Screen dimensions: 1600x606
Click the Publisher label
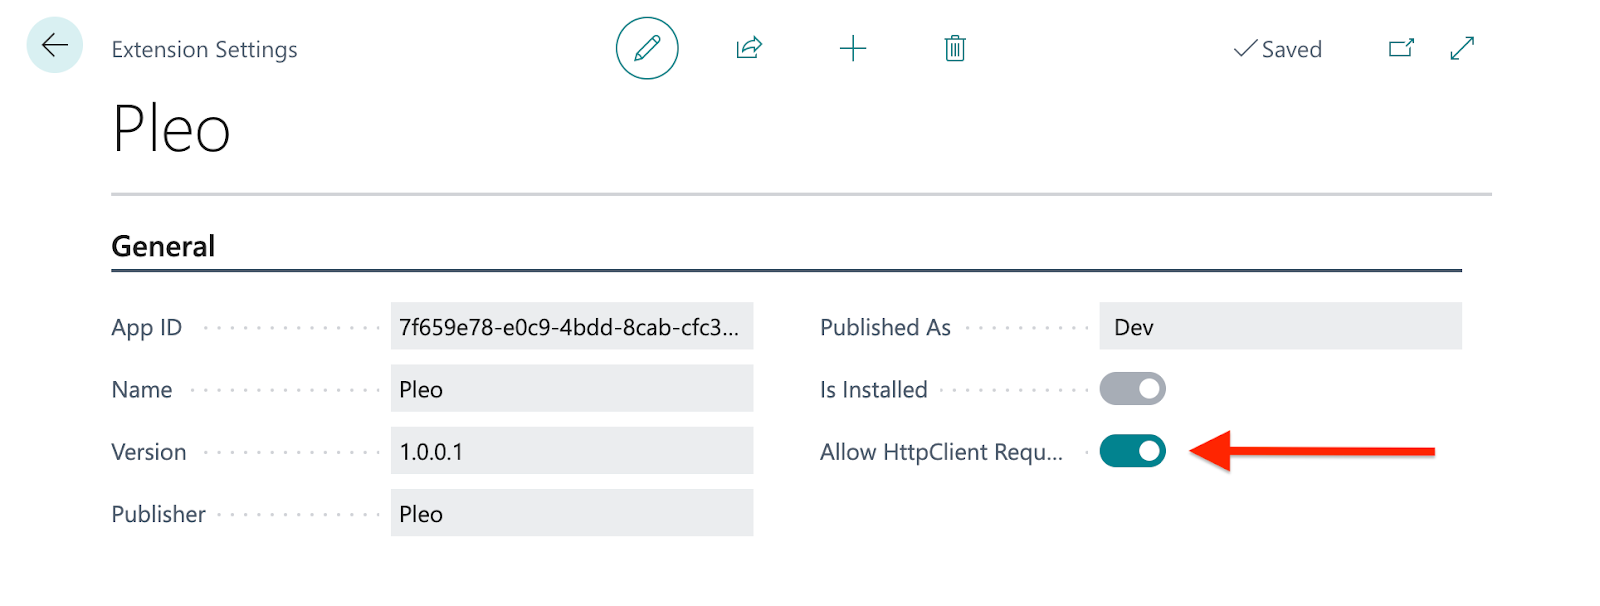[x=158, y=513]
